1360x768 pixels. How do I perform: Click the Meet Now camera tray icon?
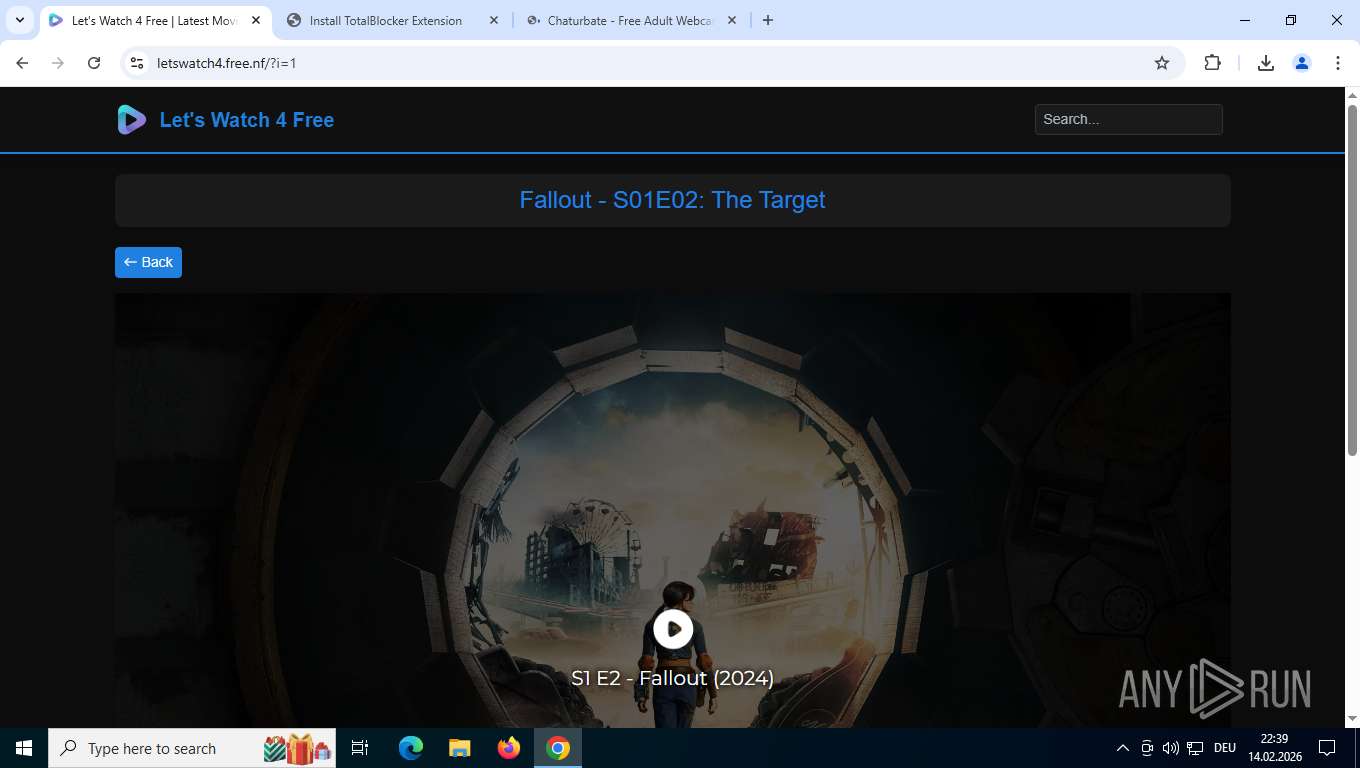pos(1146,748)
